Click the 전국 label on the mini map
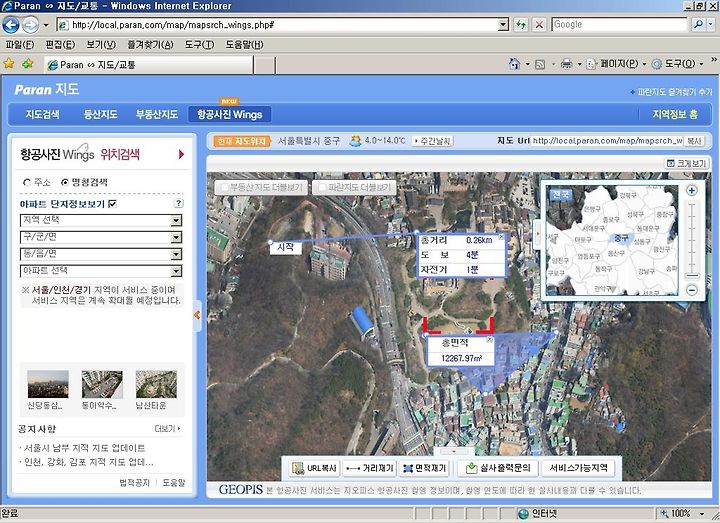The width and height of the screenshot is (720, 523). point(560,195)
